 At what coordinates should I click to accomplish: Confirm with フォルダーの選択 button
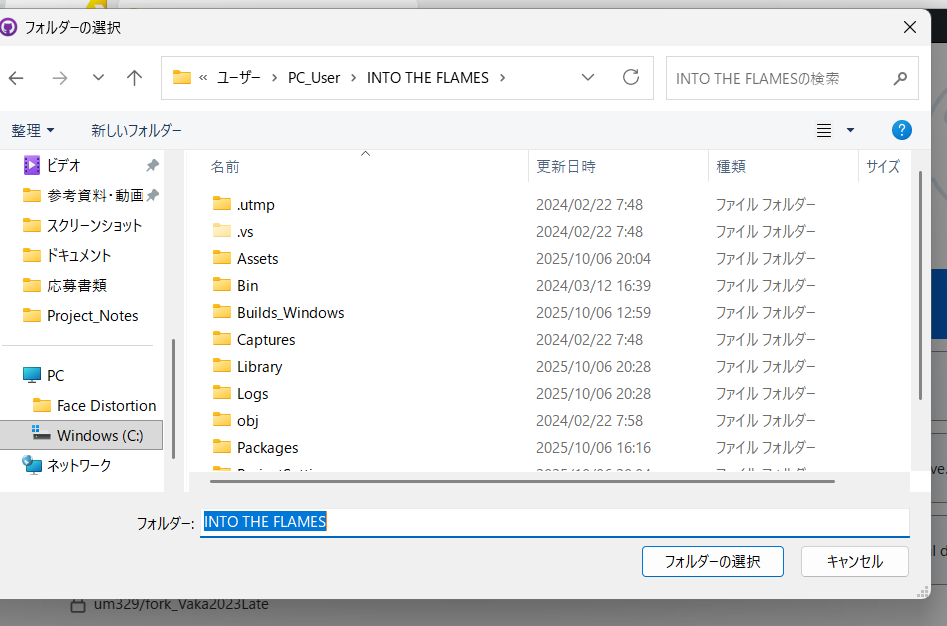pyautogui.click(x=713, y=561)
